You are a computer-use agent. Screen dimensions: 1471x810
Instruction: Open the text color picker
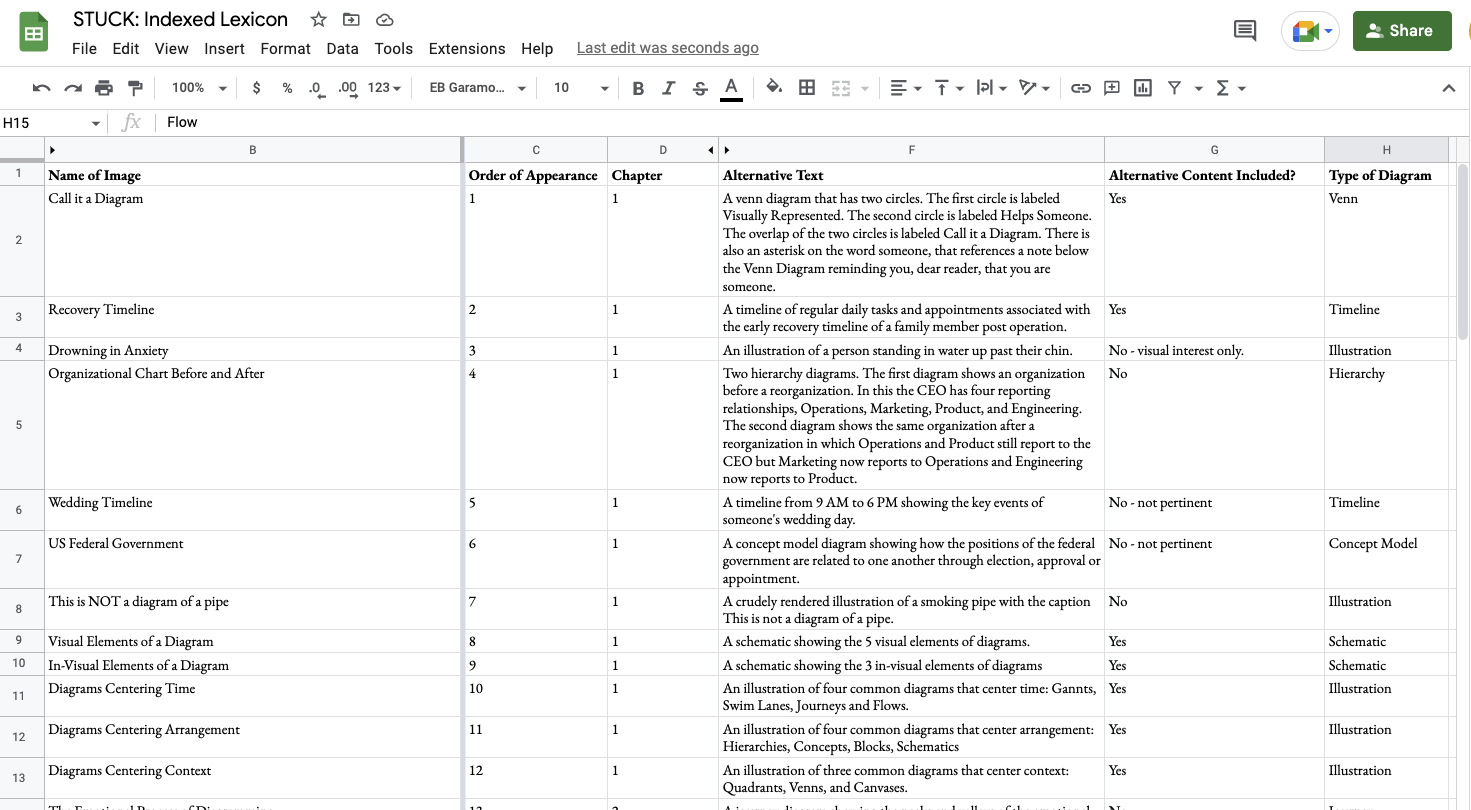731,88
